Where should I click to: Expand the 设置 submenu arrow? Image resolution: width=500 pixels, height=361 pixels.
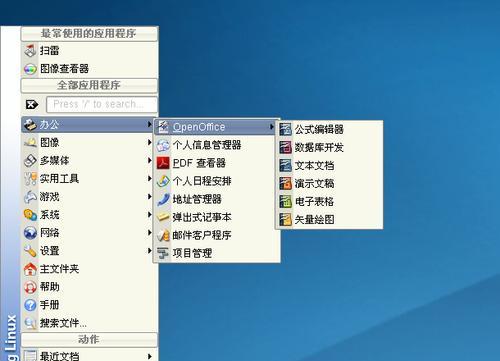(x=149, y=250)
